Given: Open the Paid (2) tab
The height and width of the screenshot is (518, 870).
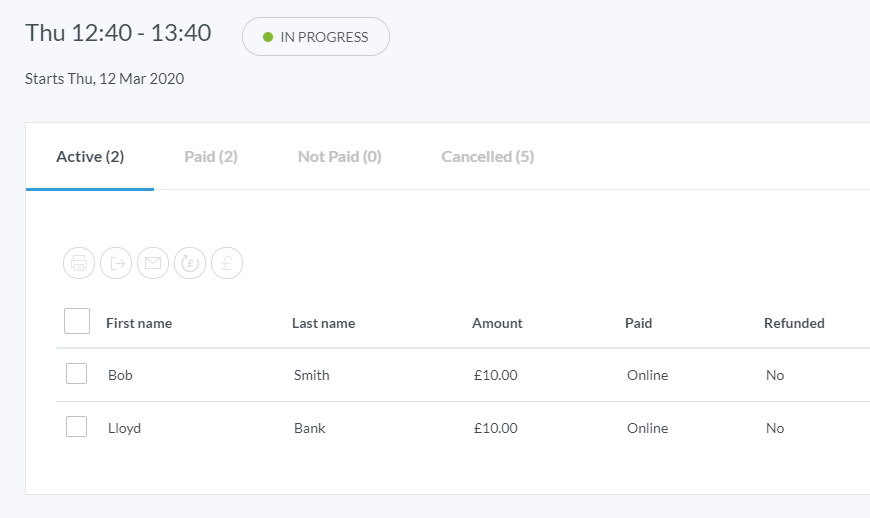Looking at the screenshot, I should 211,157.
